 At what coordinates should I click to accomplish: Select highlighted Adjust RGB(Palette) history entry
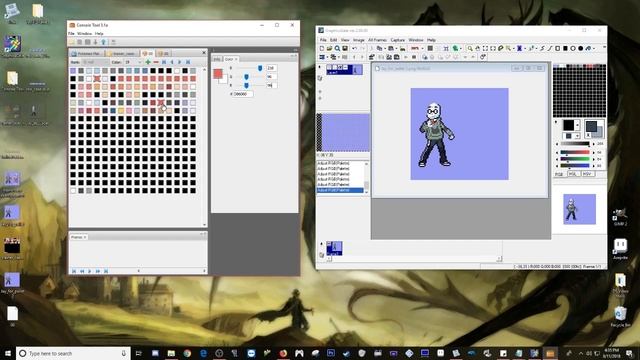pos(340,190)
